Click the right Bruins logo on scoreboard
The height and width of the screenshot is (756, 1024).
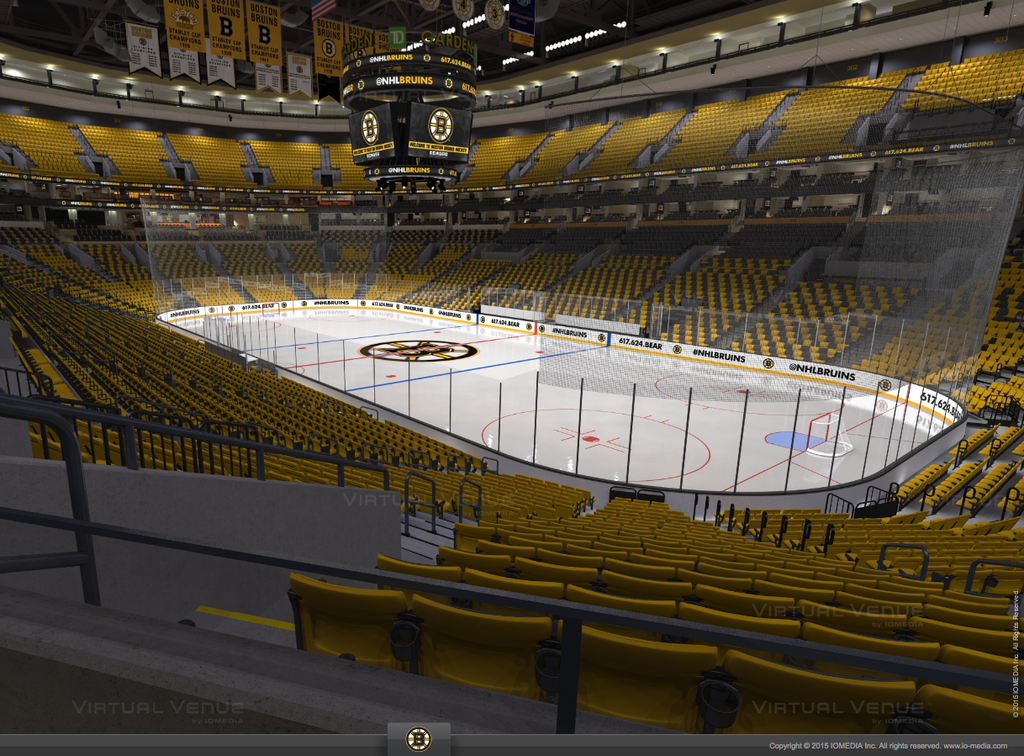click(440, 125)
